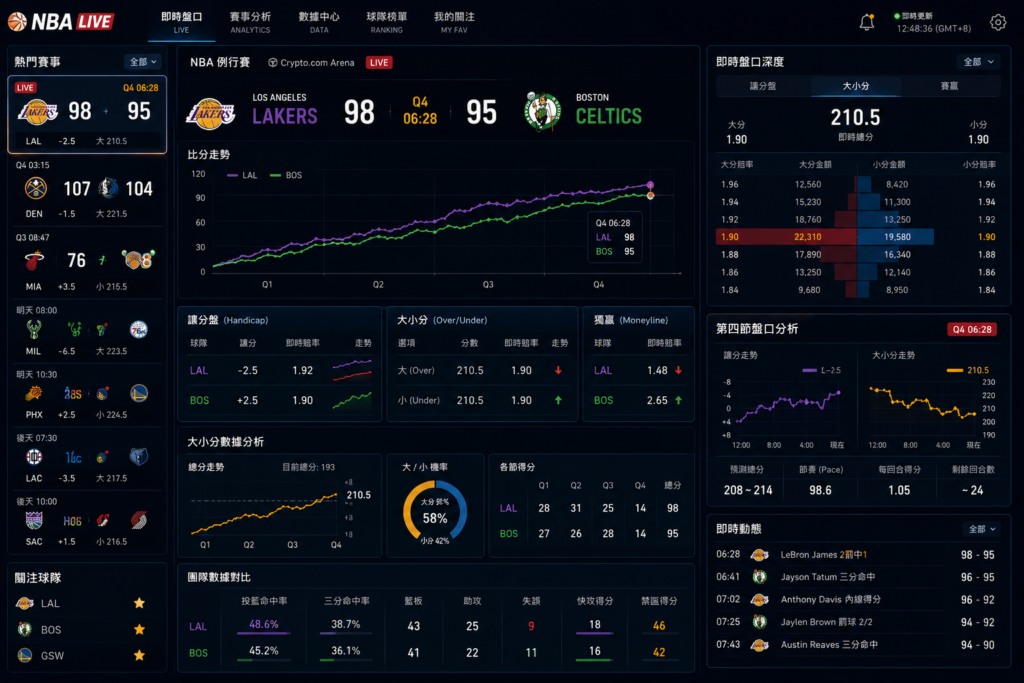Click the 58% over/under probability donut
The image size is (1024, 683).
click(435, 513)
